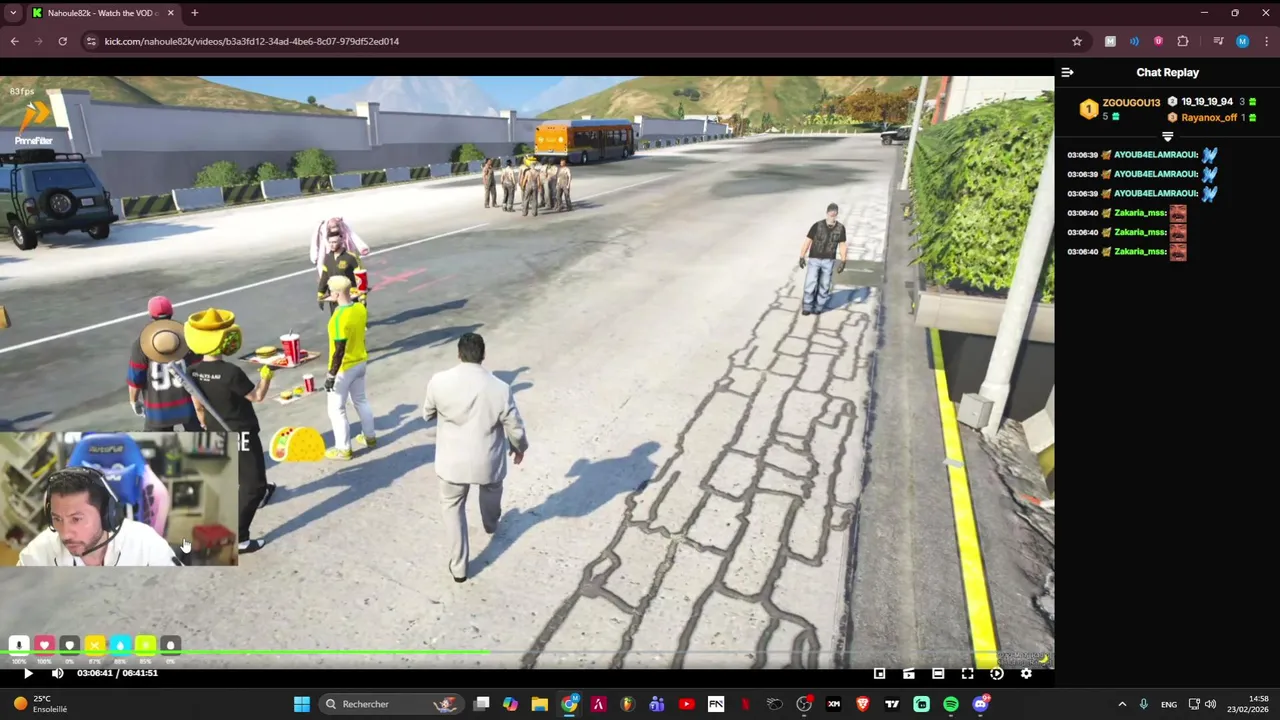Open playback speed control icon
Image resolution: width=1280 pixels, height=720 pixels.
pyautogui.click(x=997, y=674)
